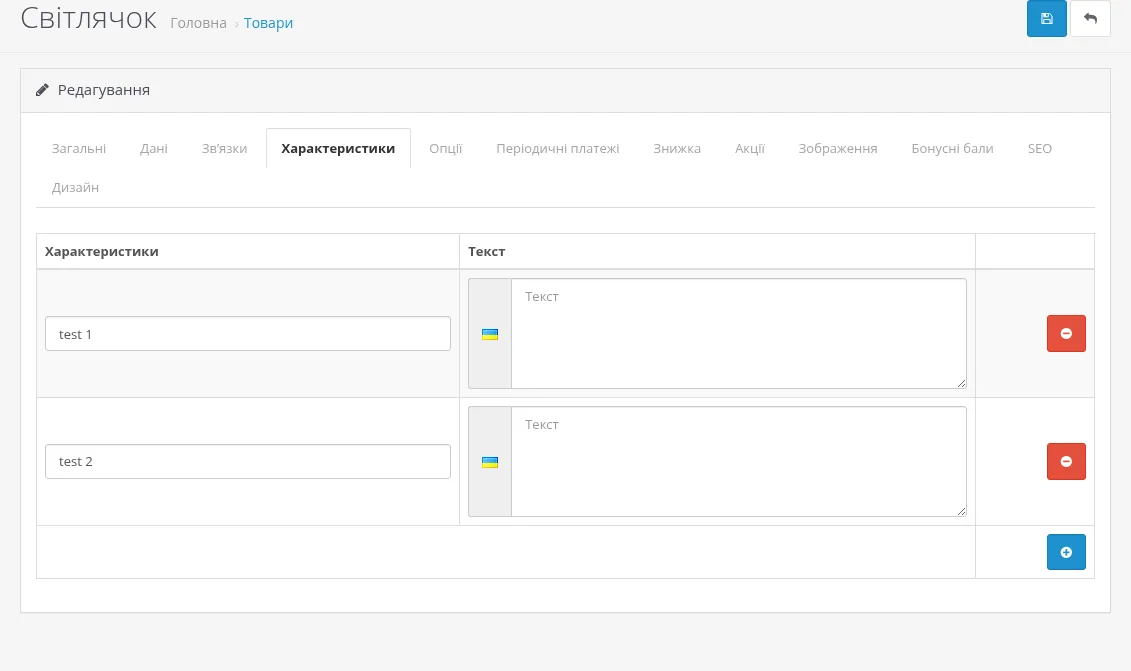Switch to the Дизайн tab

tap(75, 188)
